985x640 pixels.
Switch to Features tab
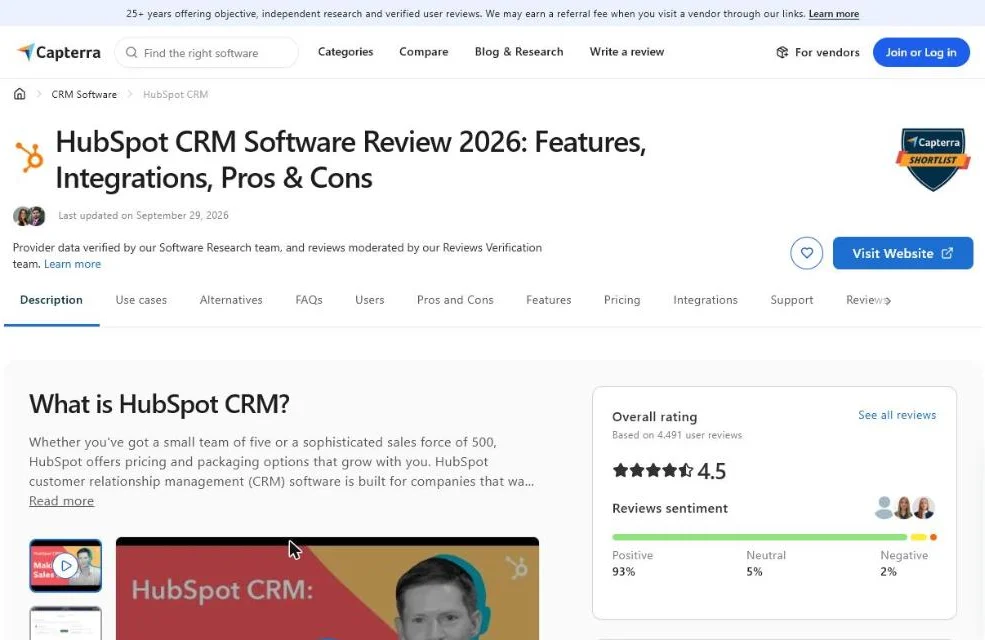[548, 300]
